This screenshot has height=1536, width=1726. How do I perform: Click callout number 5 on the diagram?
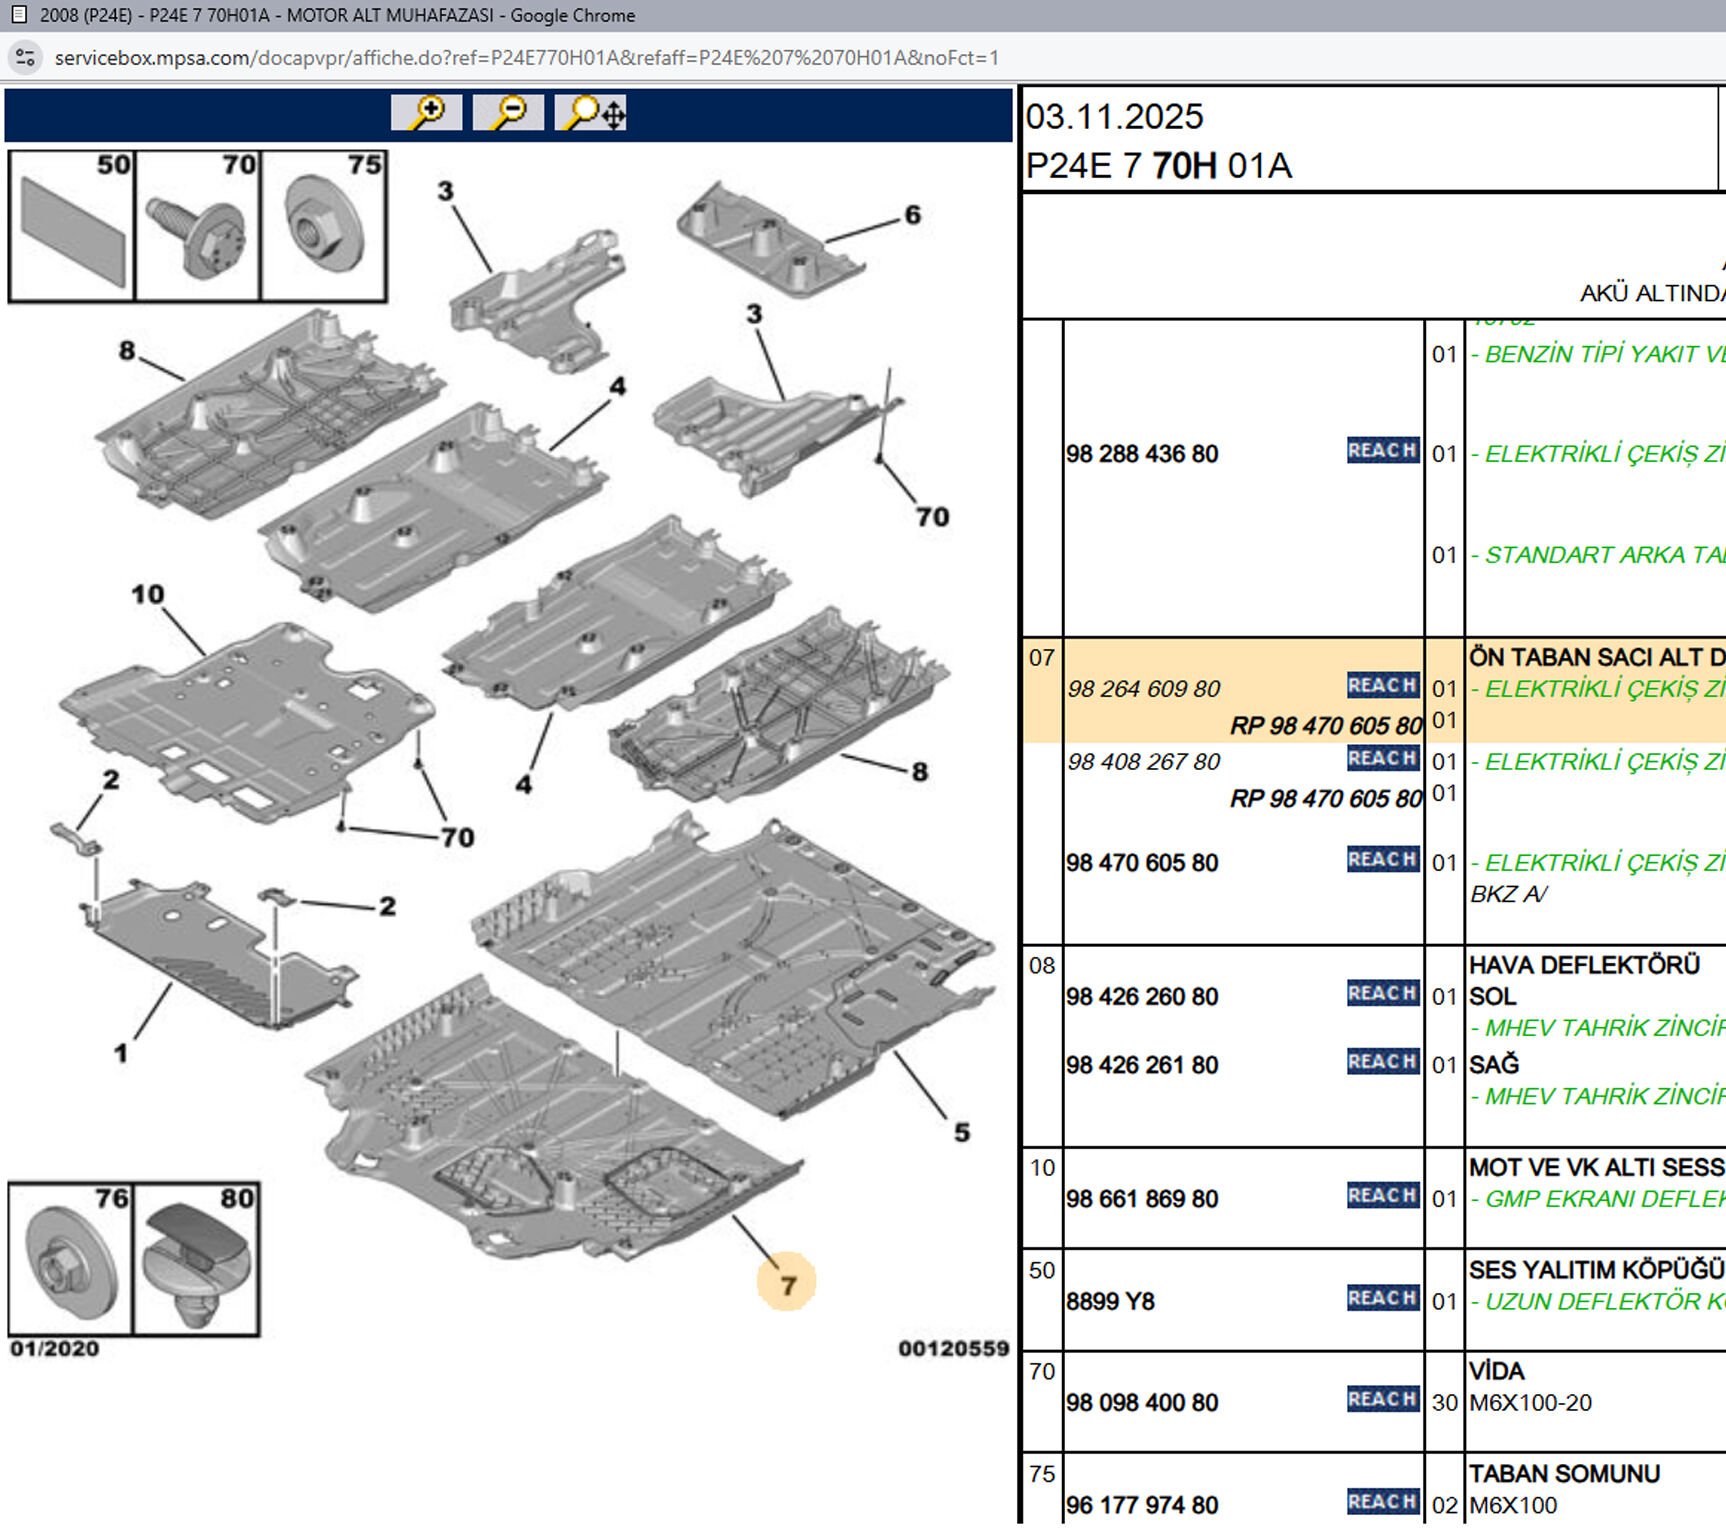click(961, 1133)
